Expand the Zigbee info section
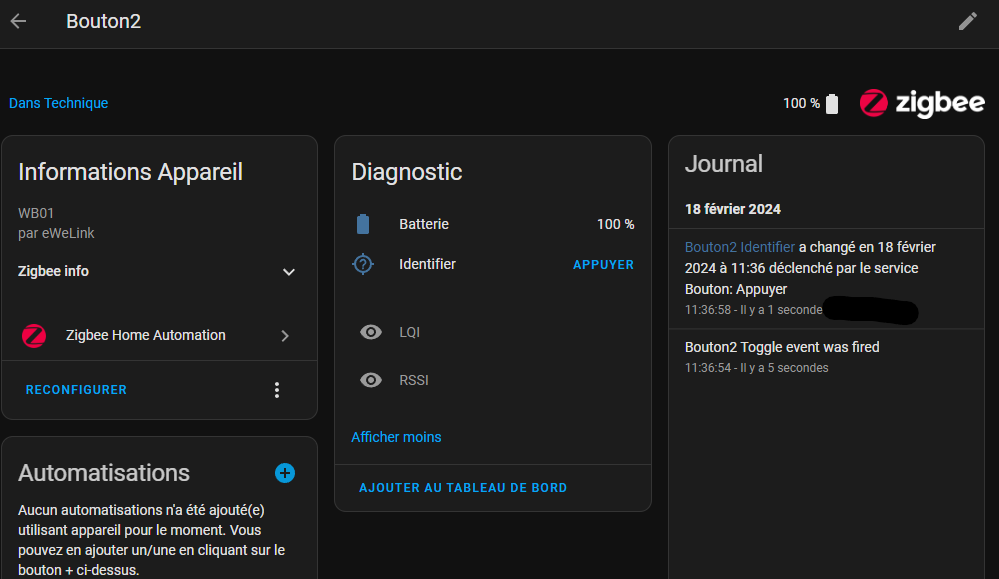Viewport: 999px width, 579px height. (x=288, y=272)
